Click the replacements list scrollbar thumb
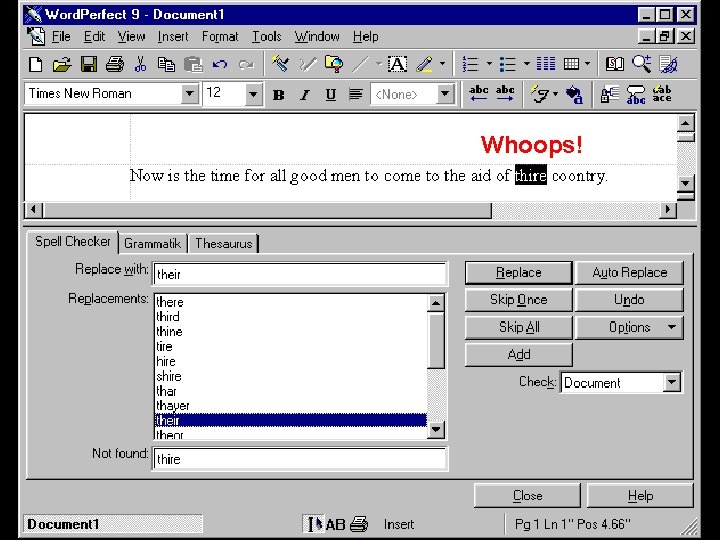720x540 pixels. click(x=436, y=341)
